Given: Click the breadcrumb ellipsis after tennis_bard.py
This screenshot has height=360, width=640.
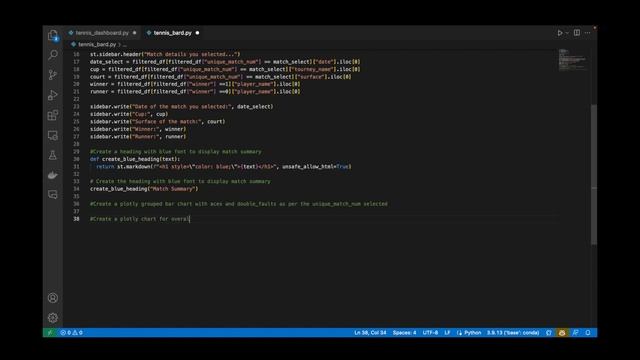Looking at the screenshot, I should [124, 44].
